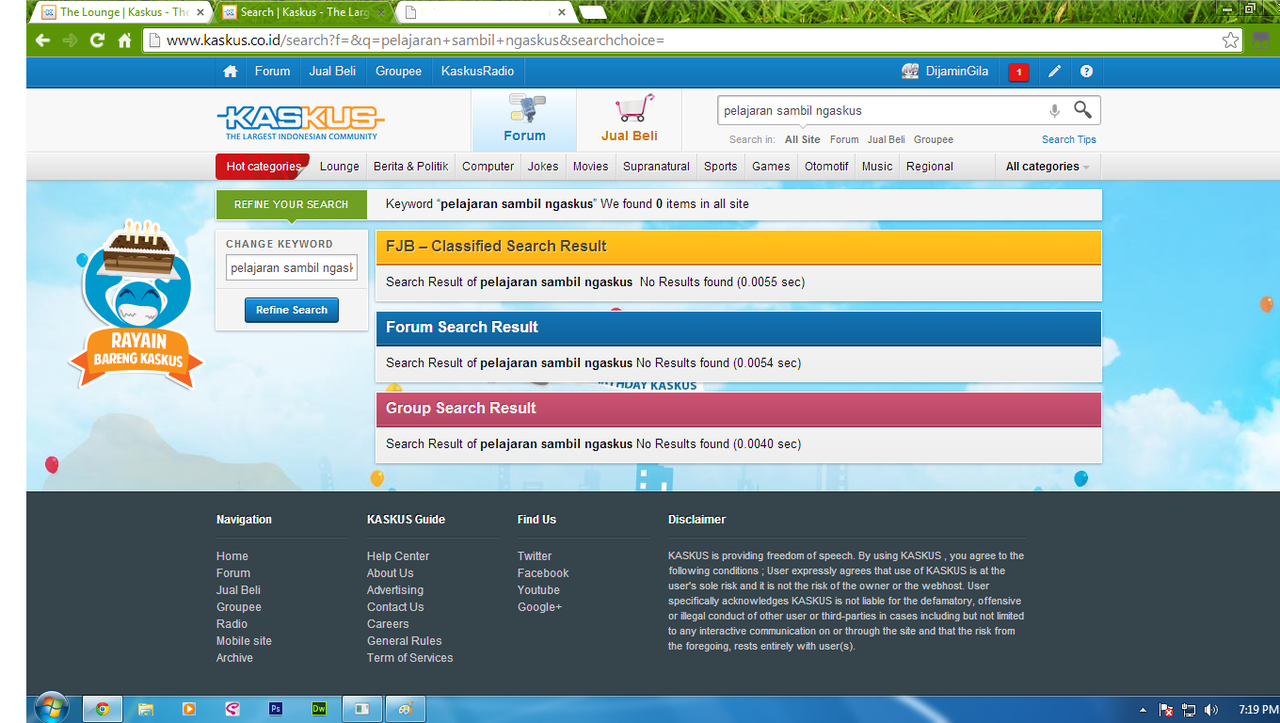Open the Windows Start button
The height and width of the screenshot is (723, 1280).
click(x=51, y=708)
